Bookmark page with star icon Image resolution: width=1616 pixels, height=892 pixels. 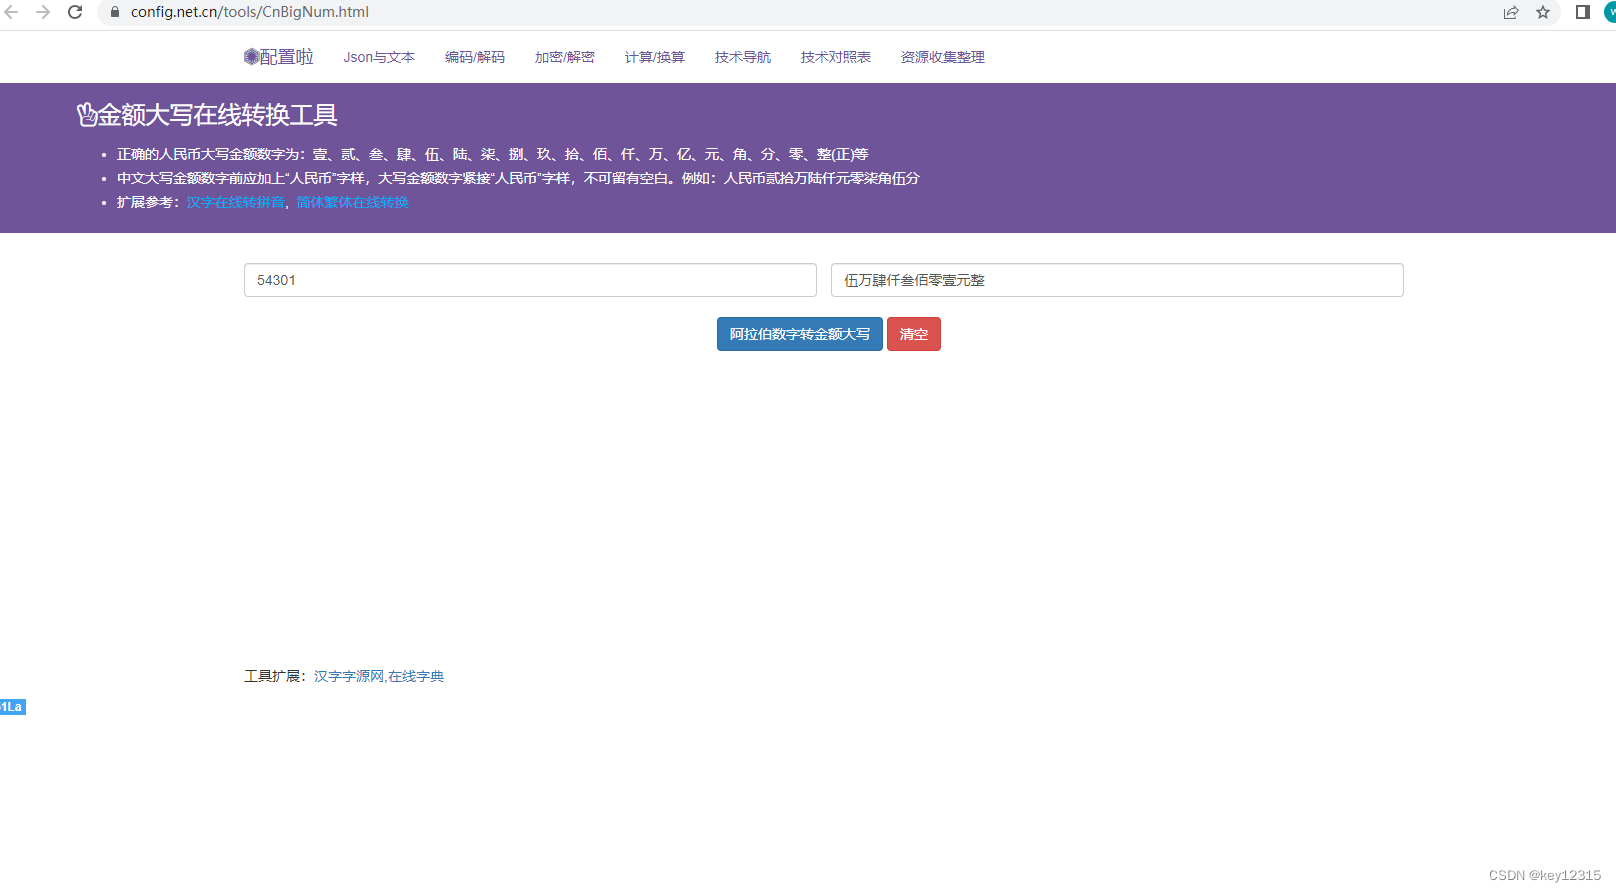[1543, 12]
